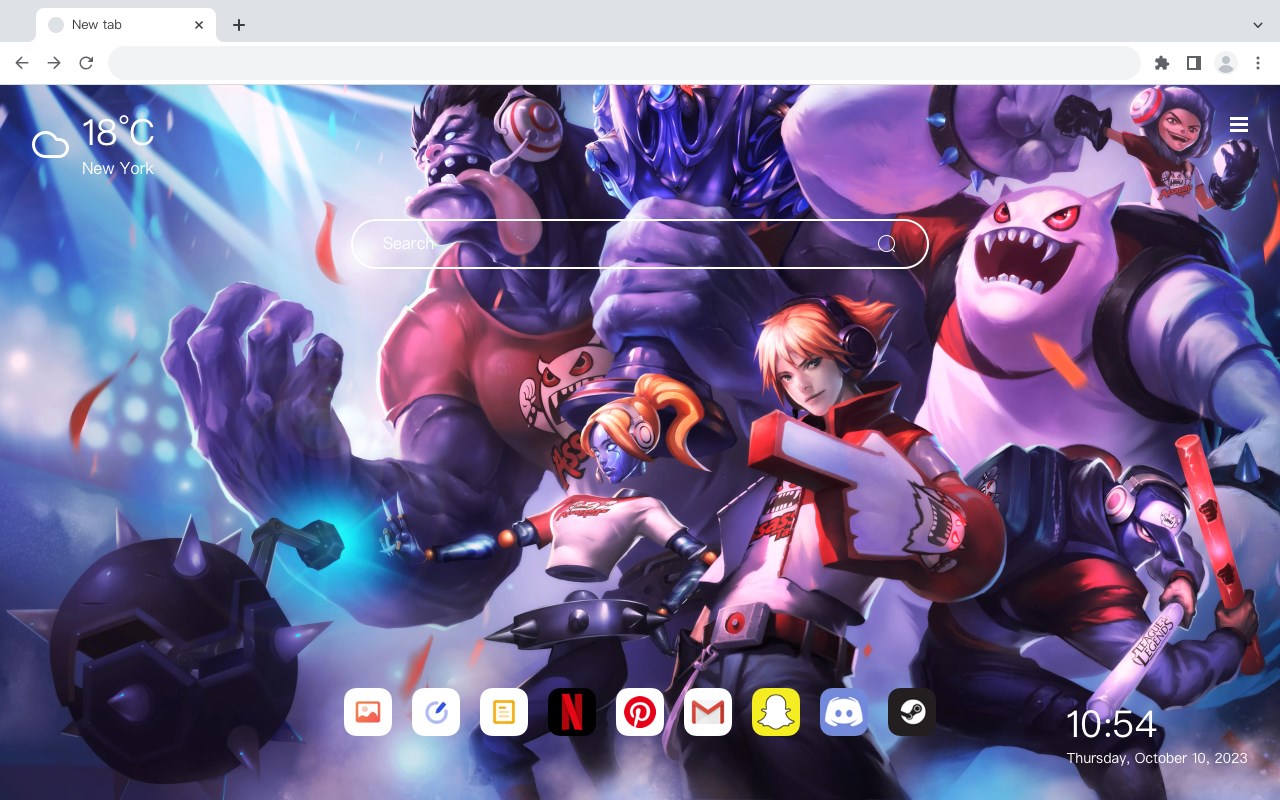Image resolution: width=1280 pixels, height=800 pixels.
Task: Open the profile avatar menu
Action: [1225, 63]
